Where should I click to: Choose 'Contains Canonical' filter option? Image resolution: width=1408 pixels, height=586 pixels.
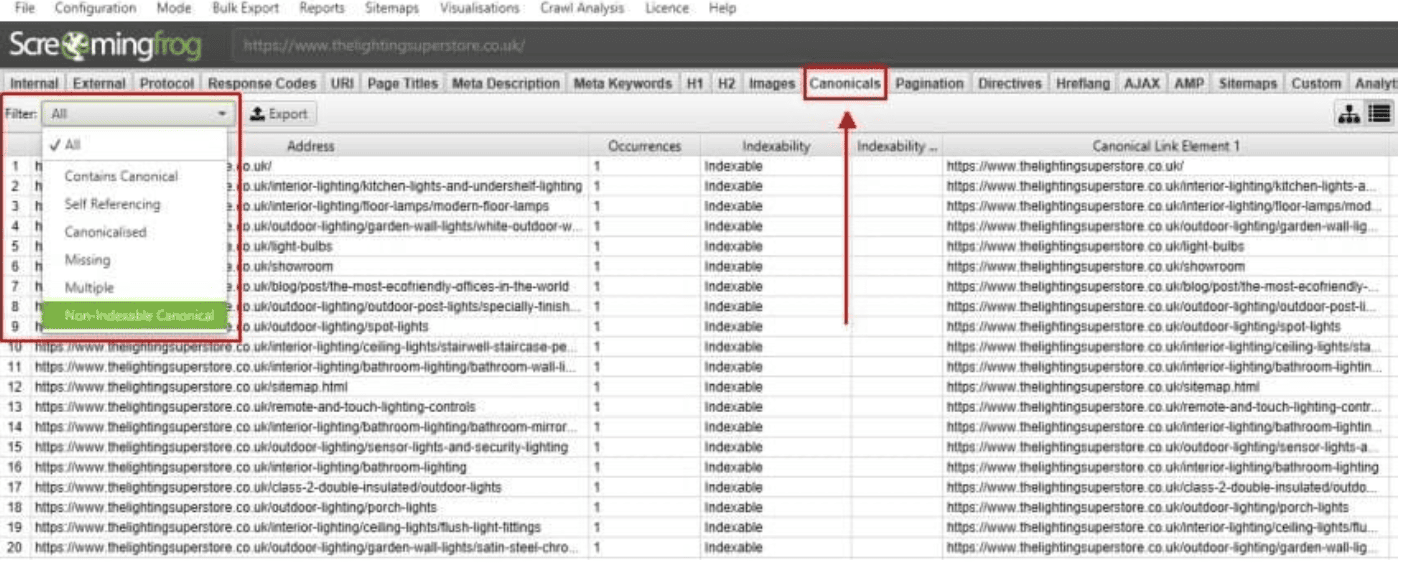point(134,176)
